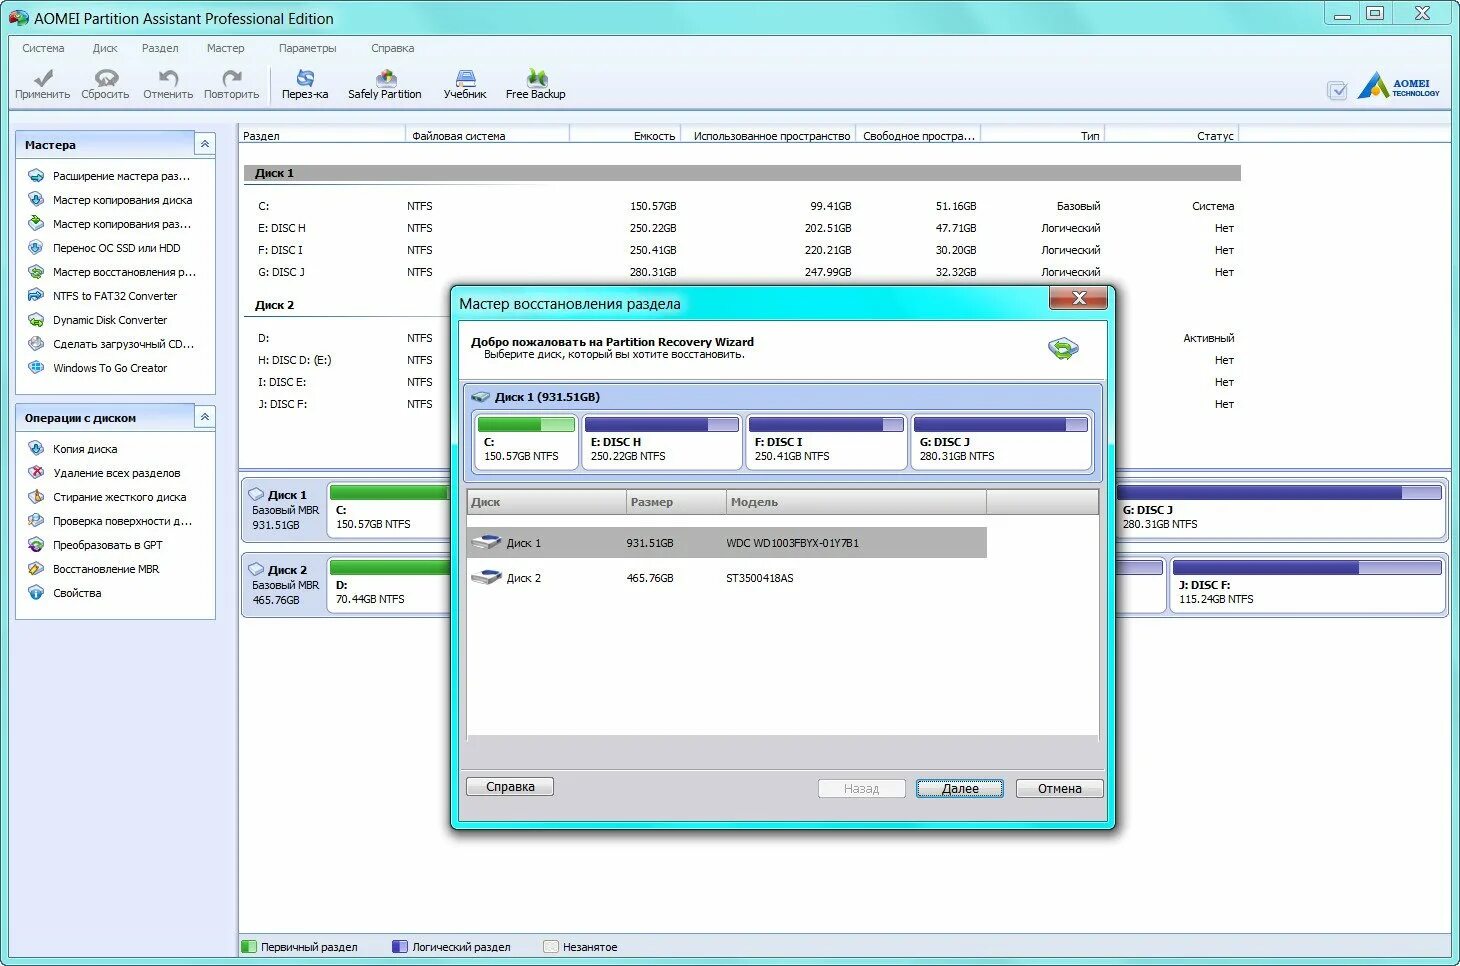1460x966 pixels.
Task: Open the Мастер menu
Action: point(226,48)
